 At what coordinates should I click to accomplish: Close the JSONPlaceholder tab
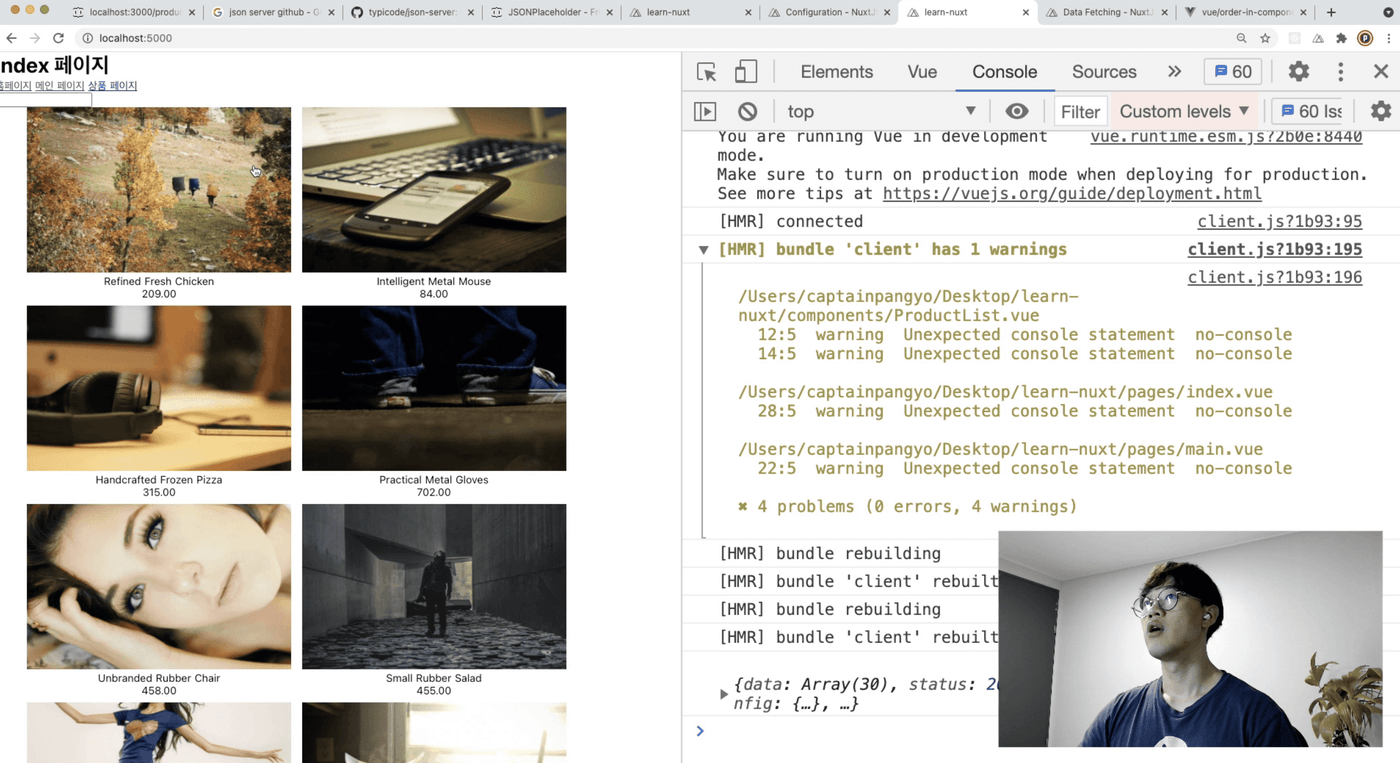point(609,13)
